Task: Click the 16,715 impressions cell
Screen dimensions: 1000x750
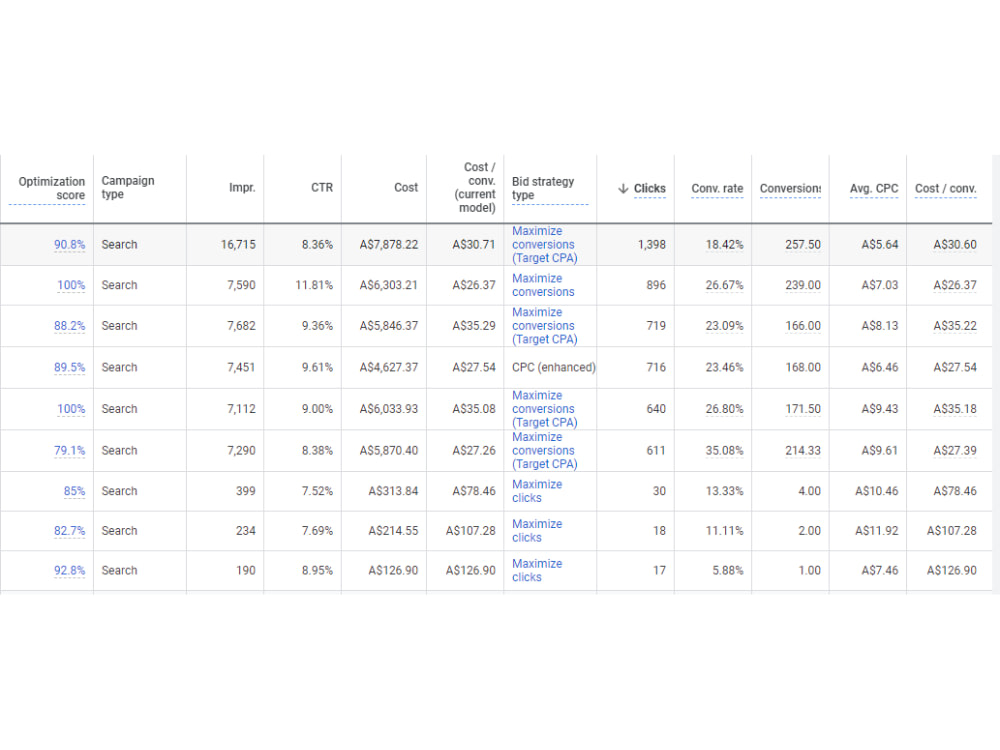Action: [x=239, y=244]
